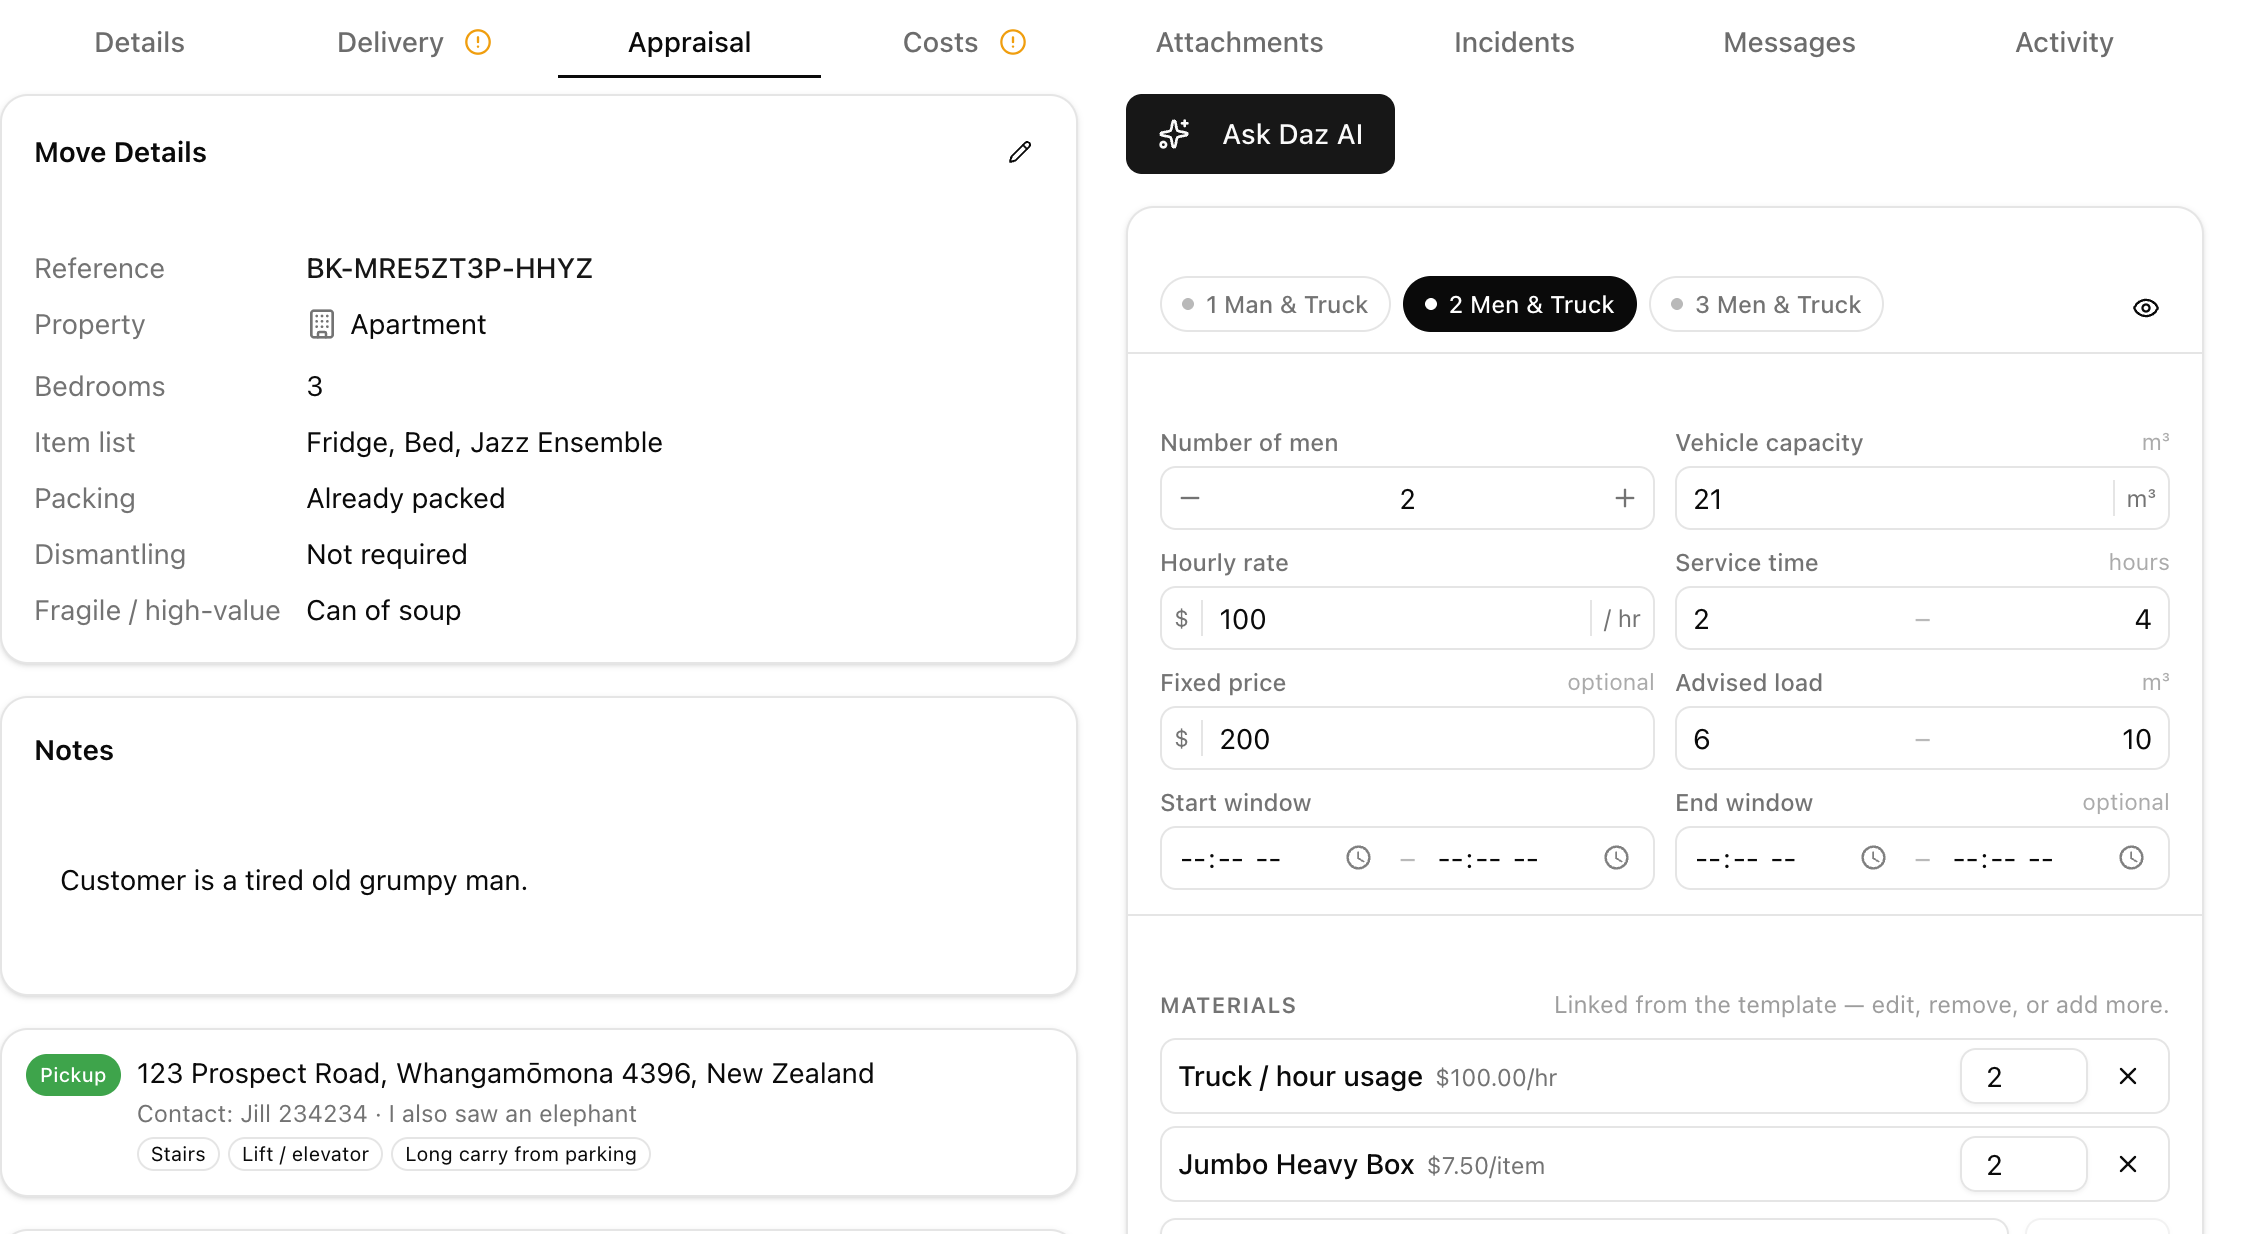Click the Notes heading
The image size is (2244, 1234).
(x=74, y=750)
